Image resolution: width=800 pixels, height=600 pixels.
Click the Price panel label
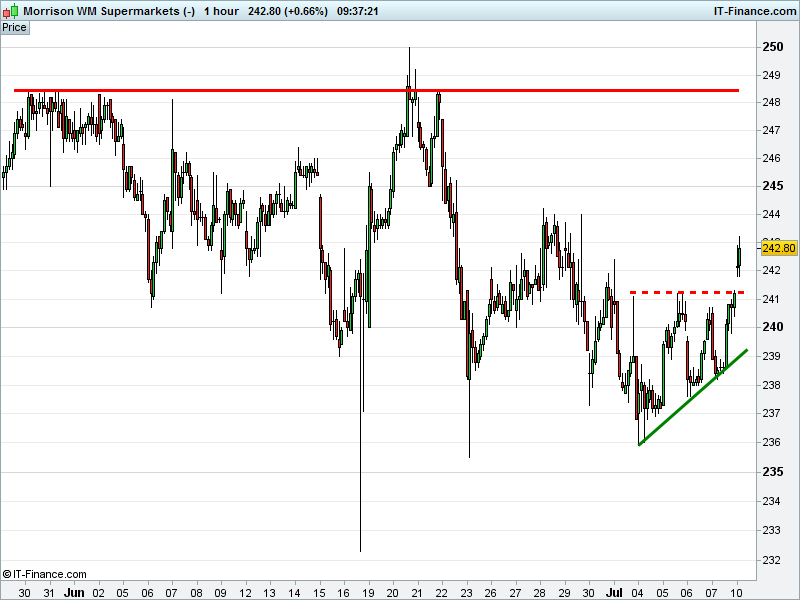coord(14,28)
